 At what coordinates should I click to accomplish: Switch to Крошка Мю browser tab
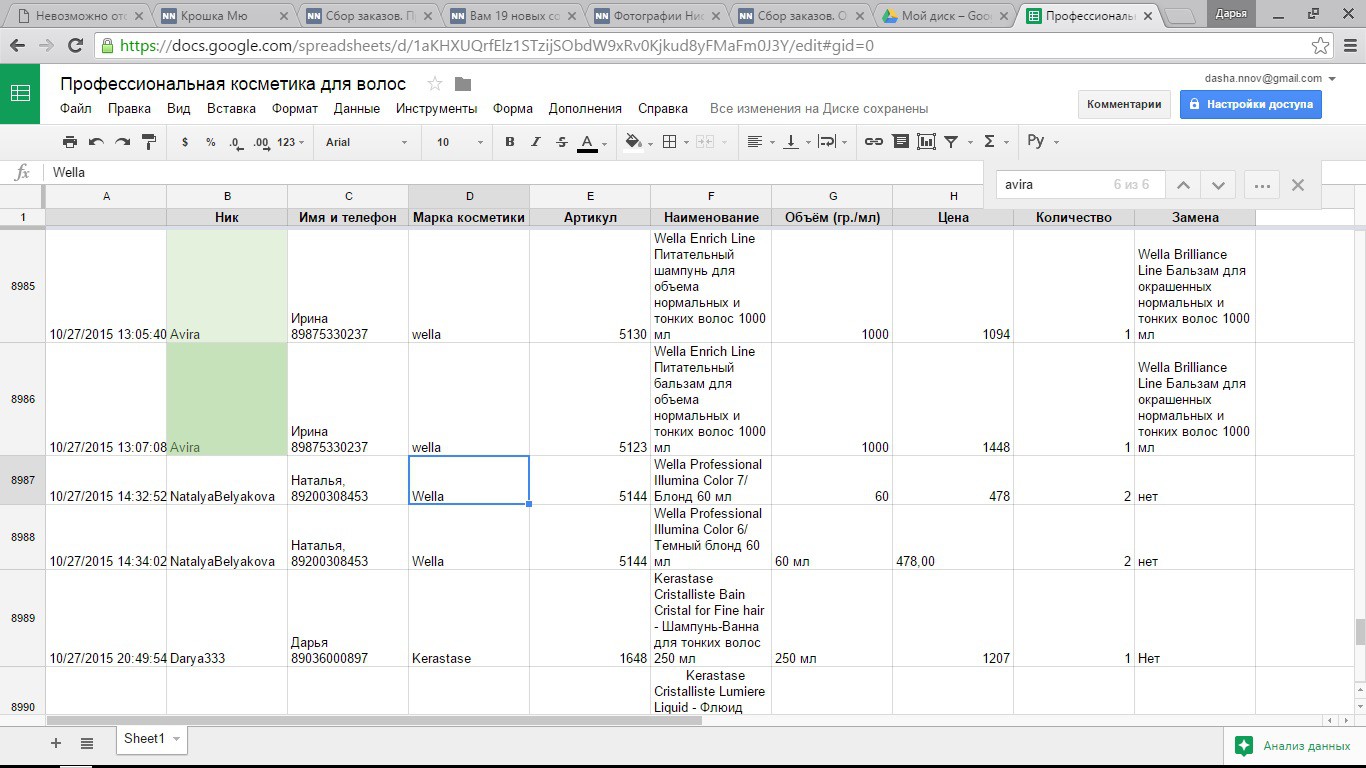[225, 16]
